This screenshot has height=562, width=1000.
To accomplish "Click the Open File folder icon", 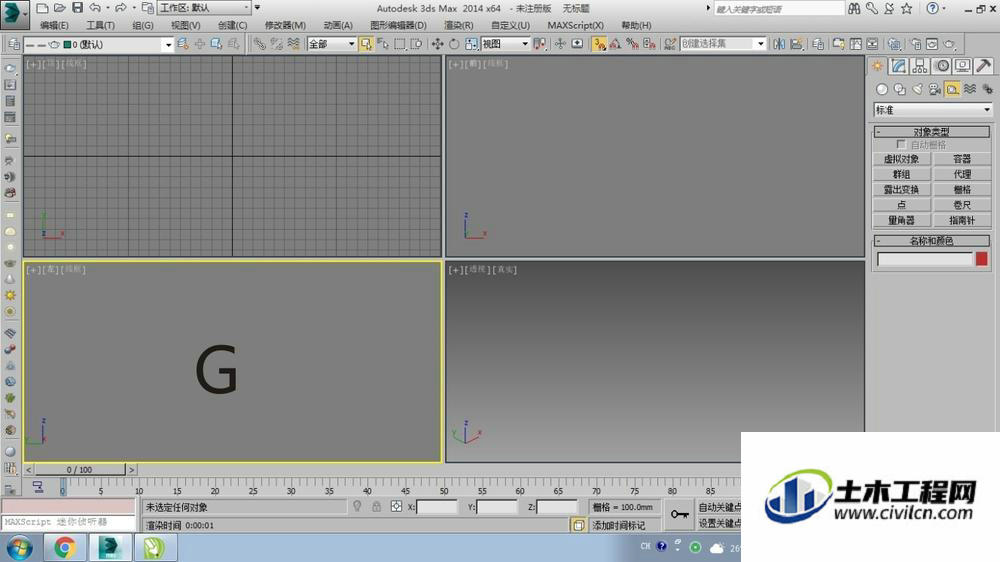I will (59, 8).
